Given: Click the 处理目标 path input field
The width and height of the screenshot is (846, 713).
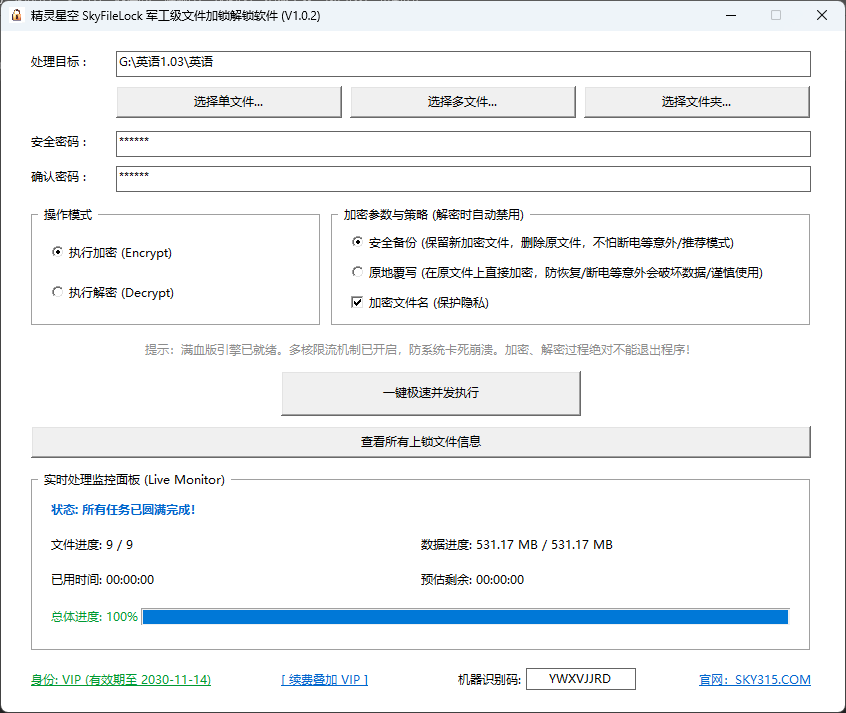Looking at the screenshot, I should [x=463, y=64].
